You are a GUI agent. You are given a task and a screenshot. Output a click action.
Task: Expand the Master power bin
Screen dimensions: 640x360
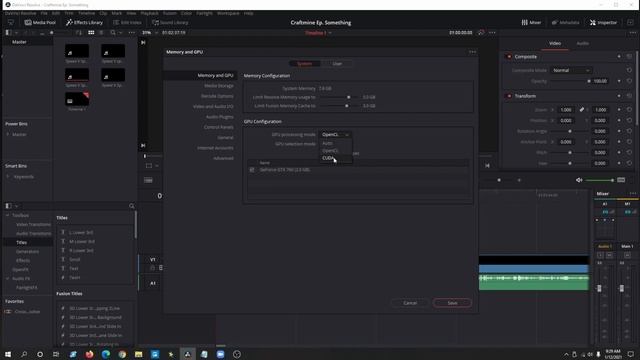(7, 134)
